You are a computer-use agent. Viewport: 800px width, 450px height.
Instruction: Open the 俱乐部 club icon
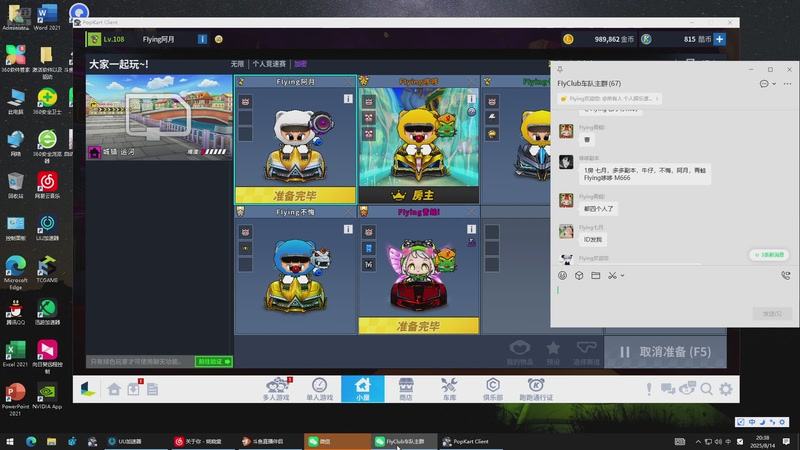point(492,389)
